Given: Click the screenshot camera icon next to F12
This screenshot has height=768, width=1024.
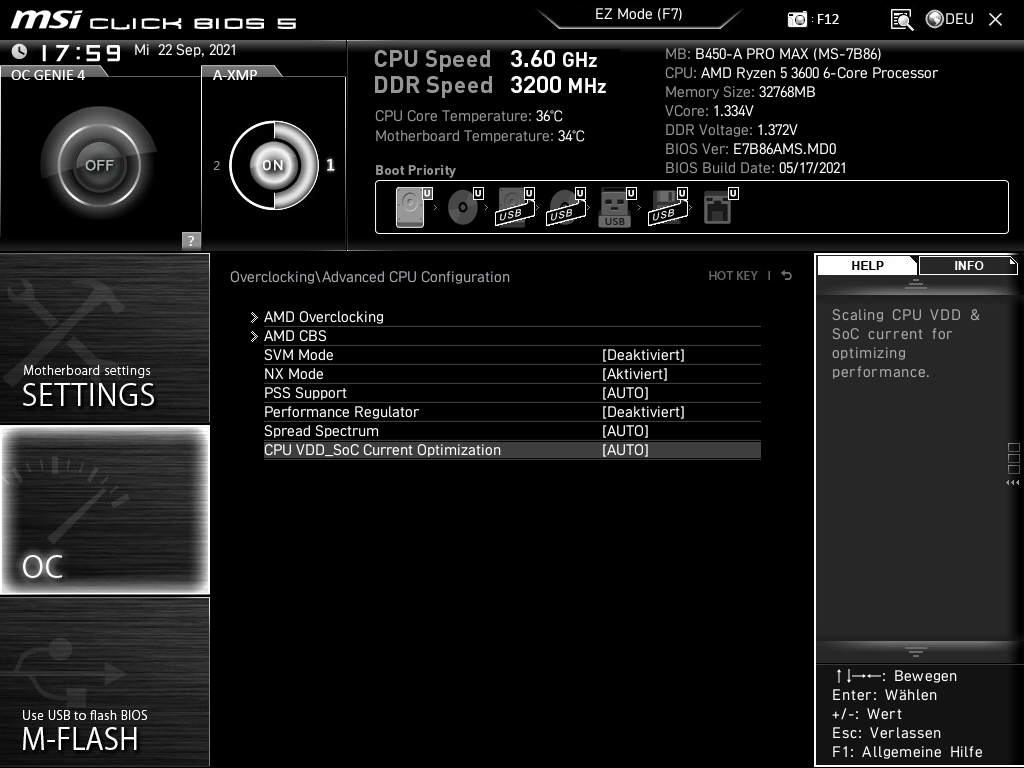Looking at the screenshot, I should click(x=797, y=18).
